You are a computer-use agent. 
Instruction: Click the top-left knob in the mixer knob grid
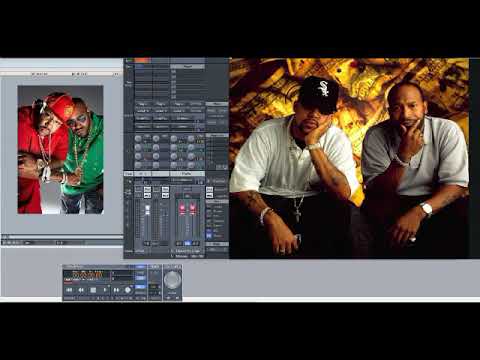(138, 139)
